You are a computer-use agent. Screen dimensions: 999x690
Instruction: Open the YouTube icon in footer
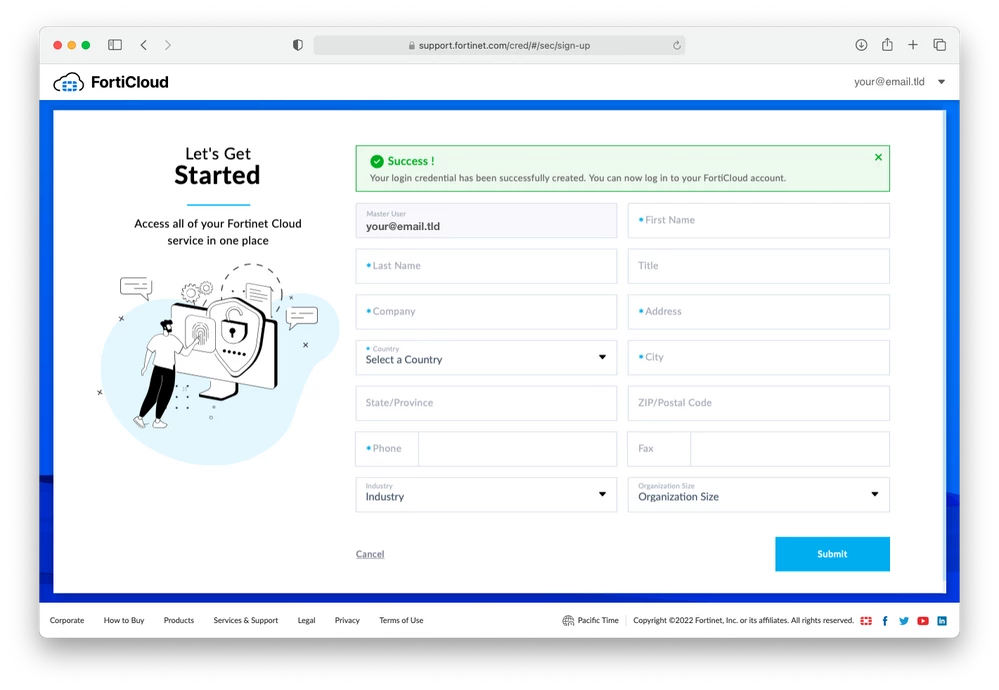pyautogui.click(x=923, y=621)
